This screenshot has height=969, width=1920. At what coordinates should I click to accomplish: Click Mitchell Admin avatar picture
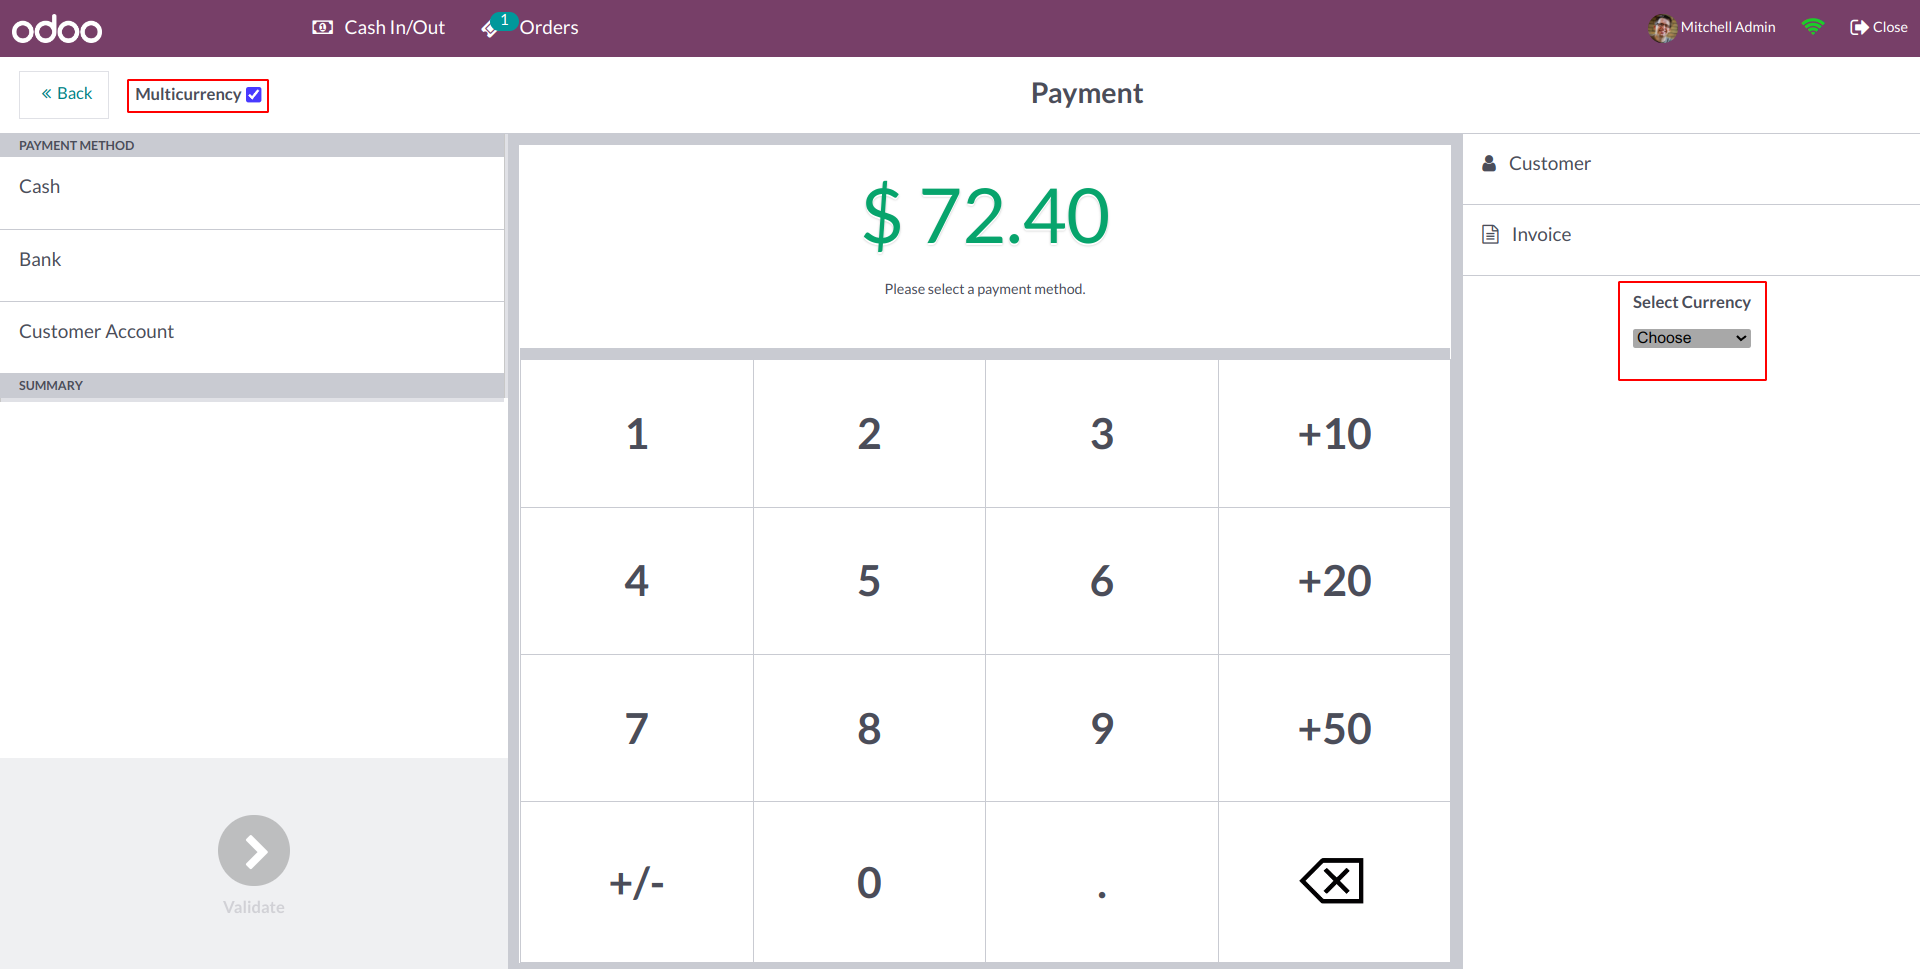coord(1662,28)
